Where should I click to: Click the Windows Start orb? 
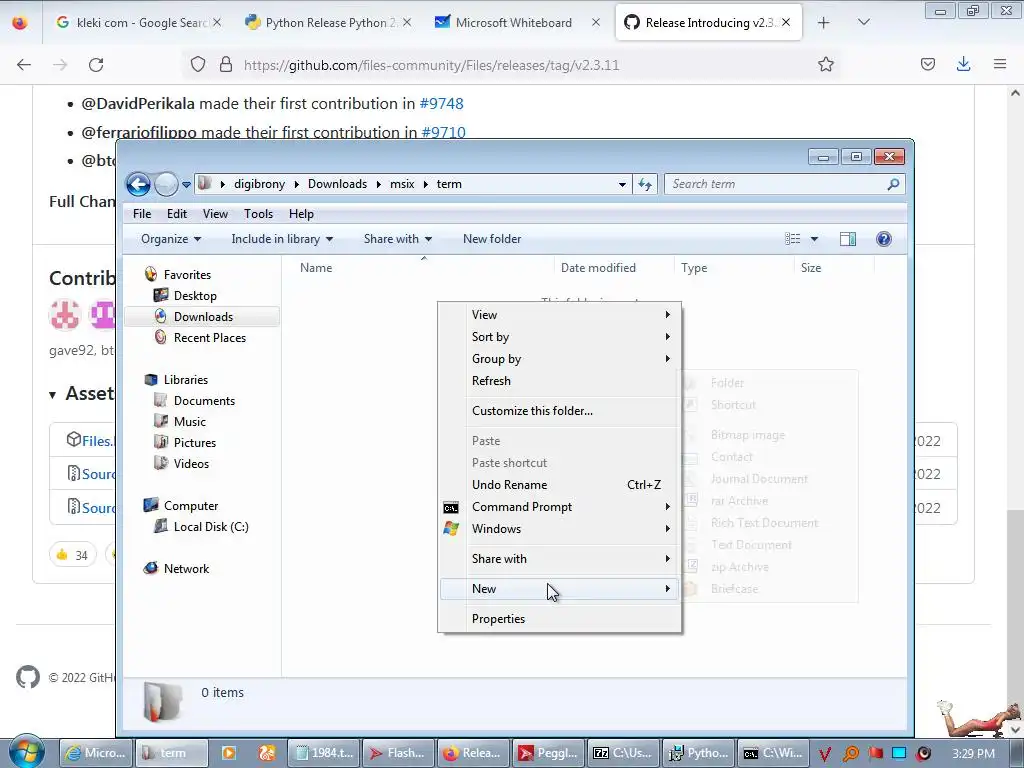click(x=27, y=752)
